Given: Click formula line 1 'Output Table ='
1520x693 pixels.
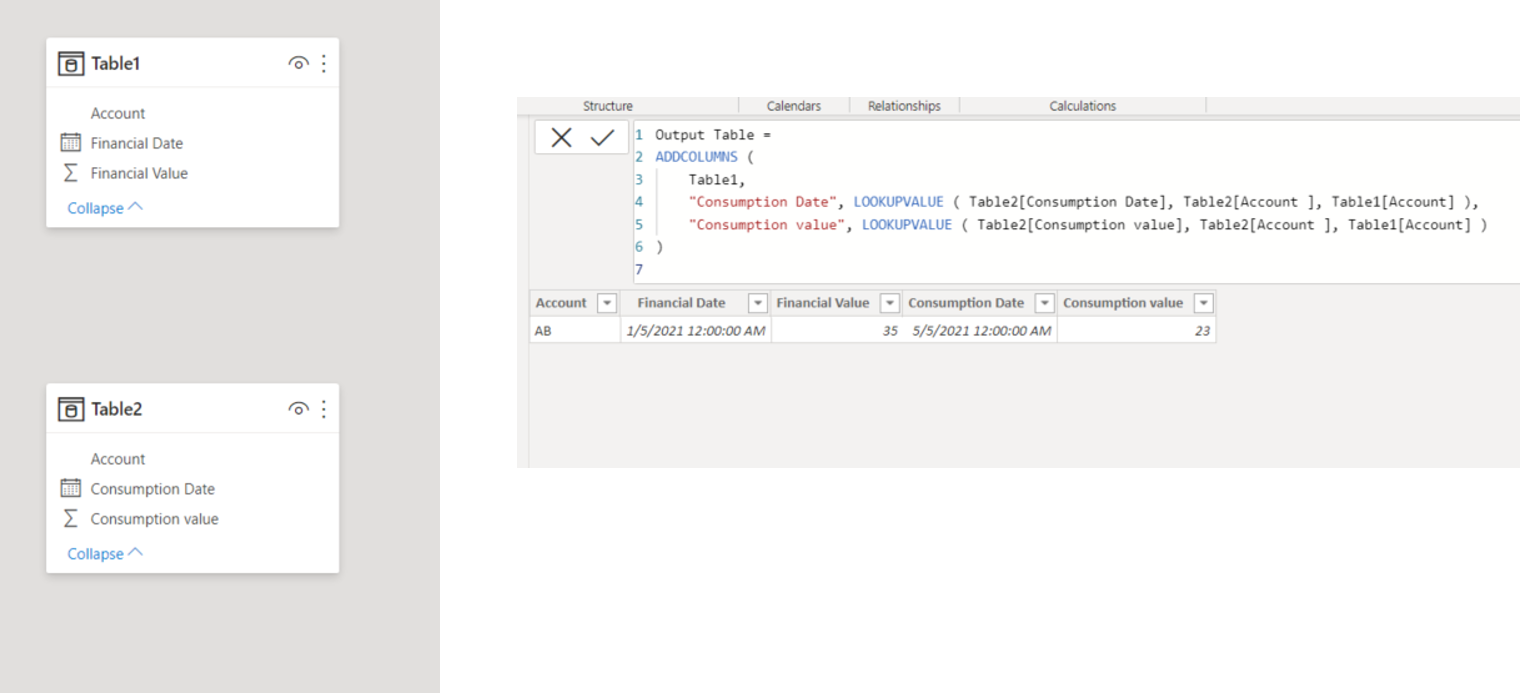Looking at the screenshot, I should 713,135.
